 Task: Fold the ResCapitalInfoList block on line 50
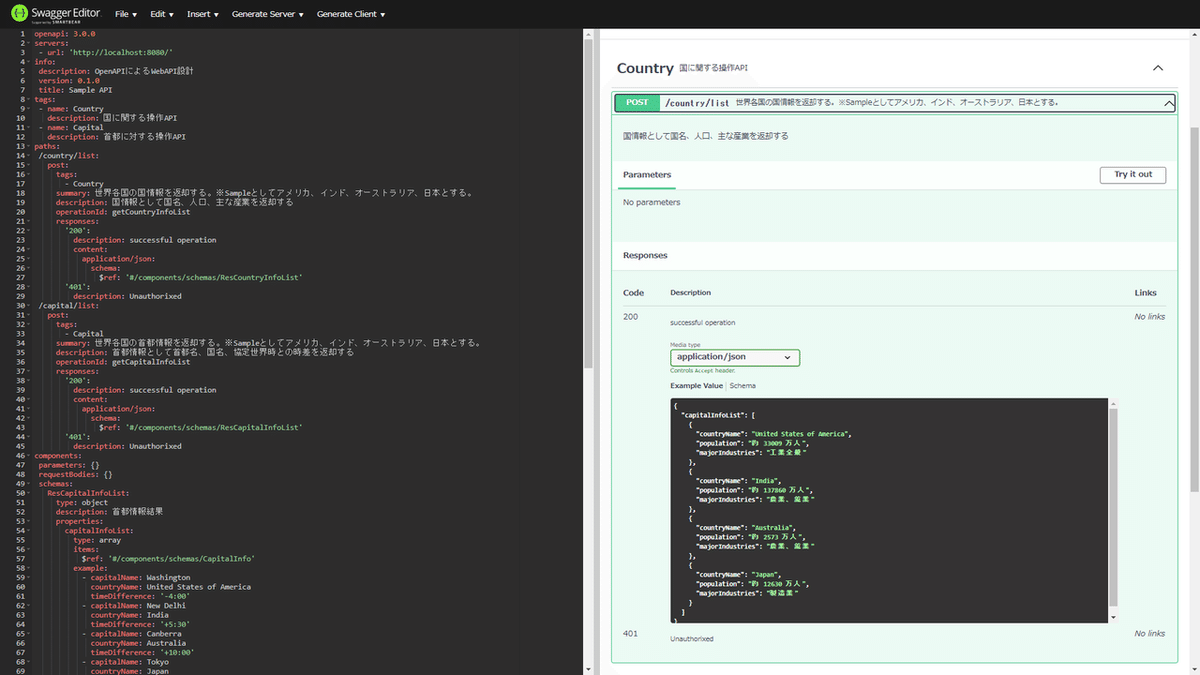(x=28, y=493)
